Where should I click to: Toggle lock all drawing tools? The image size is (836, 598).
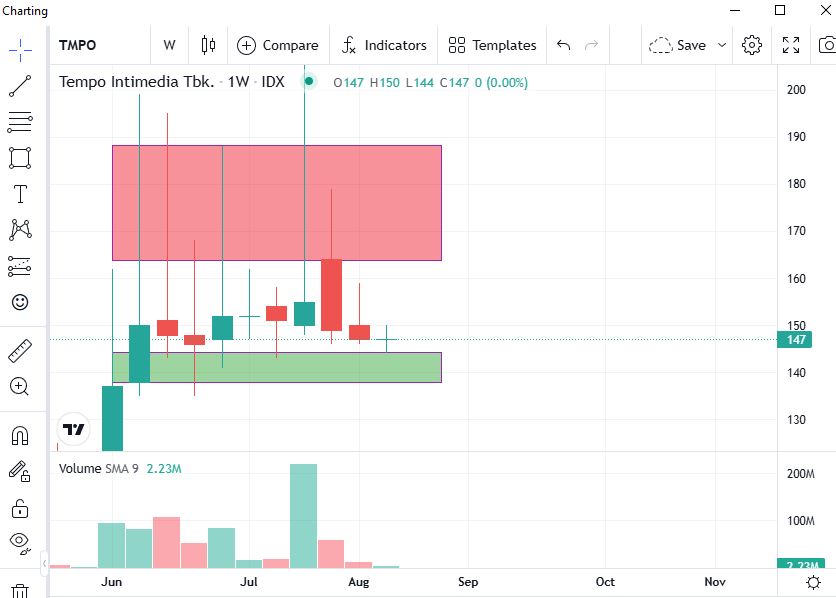[20, 508]
